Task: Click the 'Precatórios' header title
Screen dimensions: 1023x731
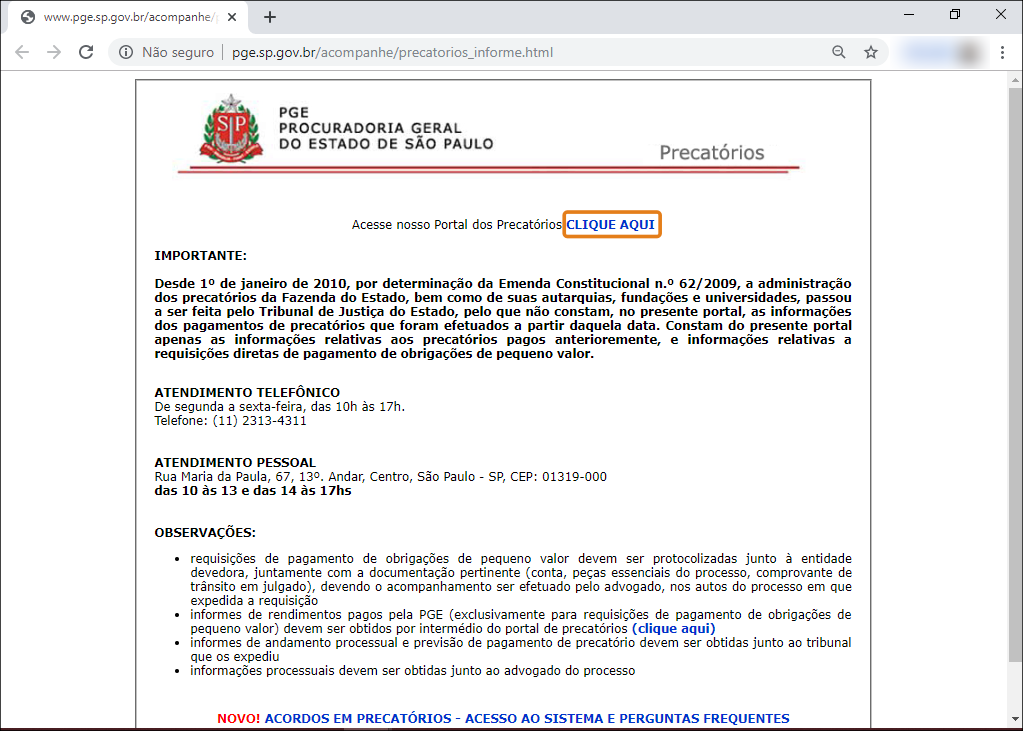Action: click(712, 152)
